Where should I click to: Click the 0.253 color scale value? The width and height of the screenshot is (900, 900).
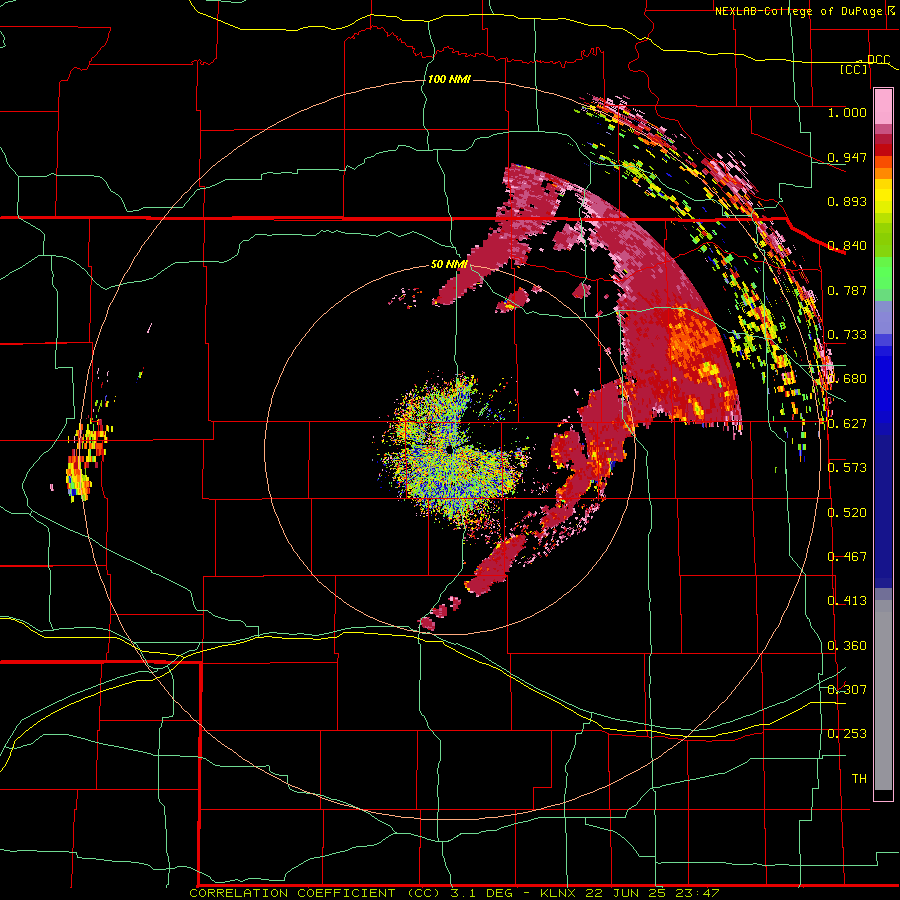coord(847,734)
